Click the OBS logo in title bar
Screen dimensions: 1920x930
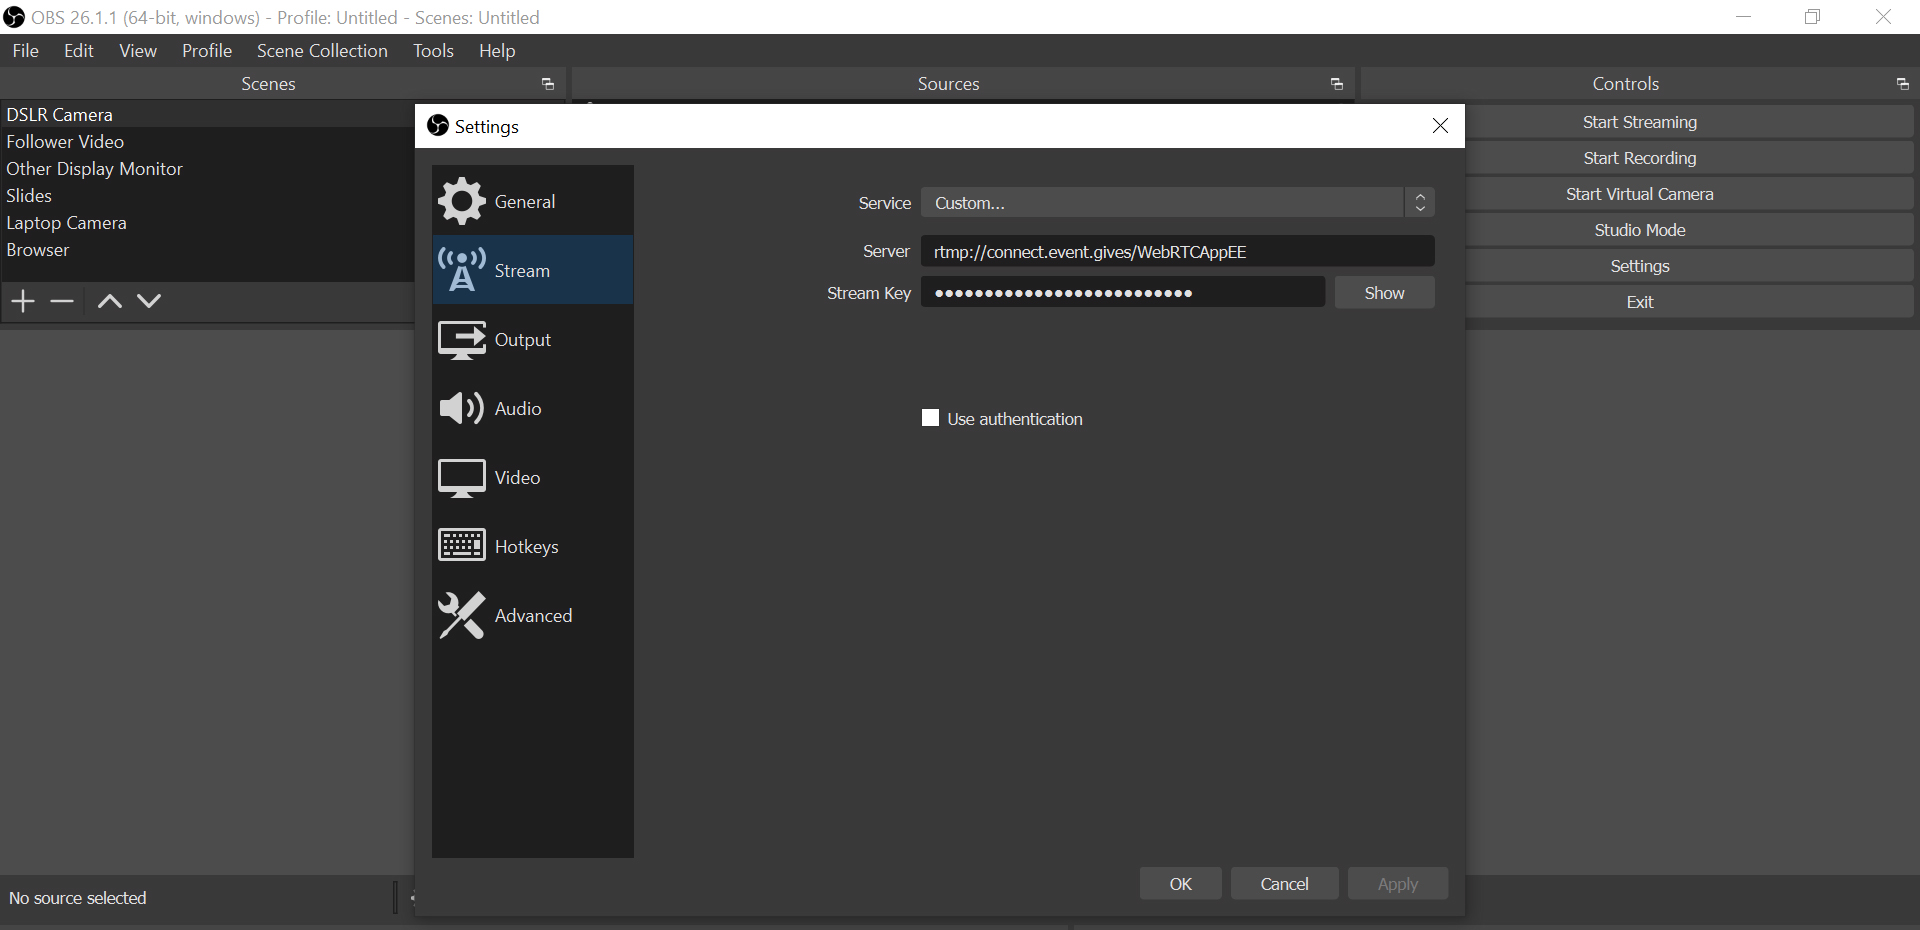click(14, 17)
